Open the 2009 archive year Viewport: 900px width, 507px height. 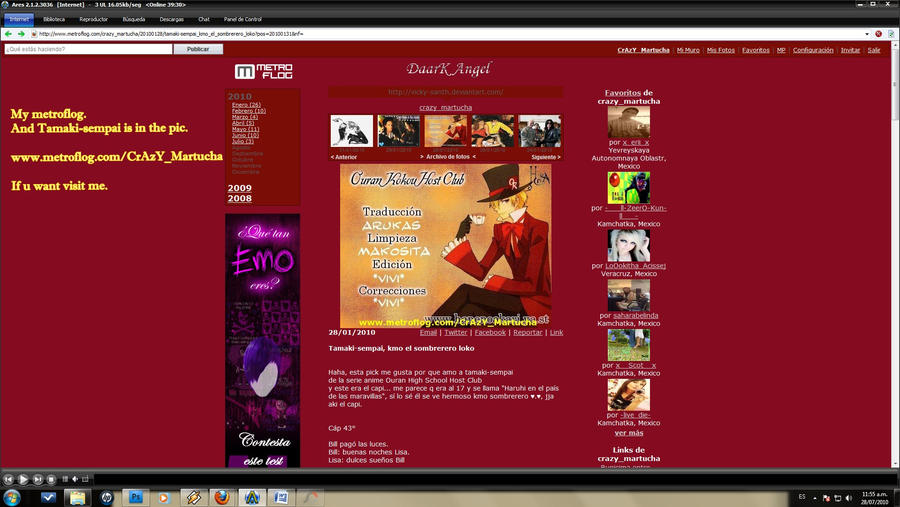click(x=239, y=188)
